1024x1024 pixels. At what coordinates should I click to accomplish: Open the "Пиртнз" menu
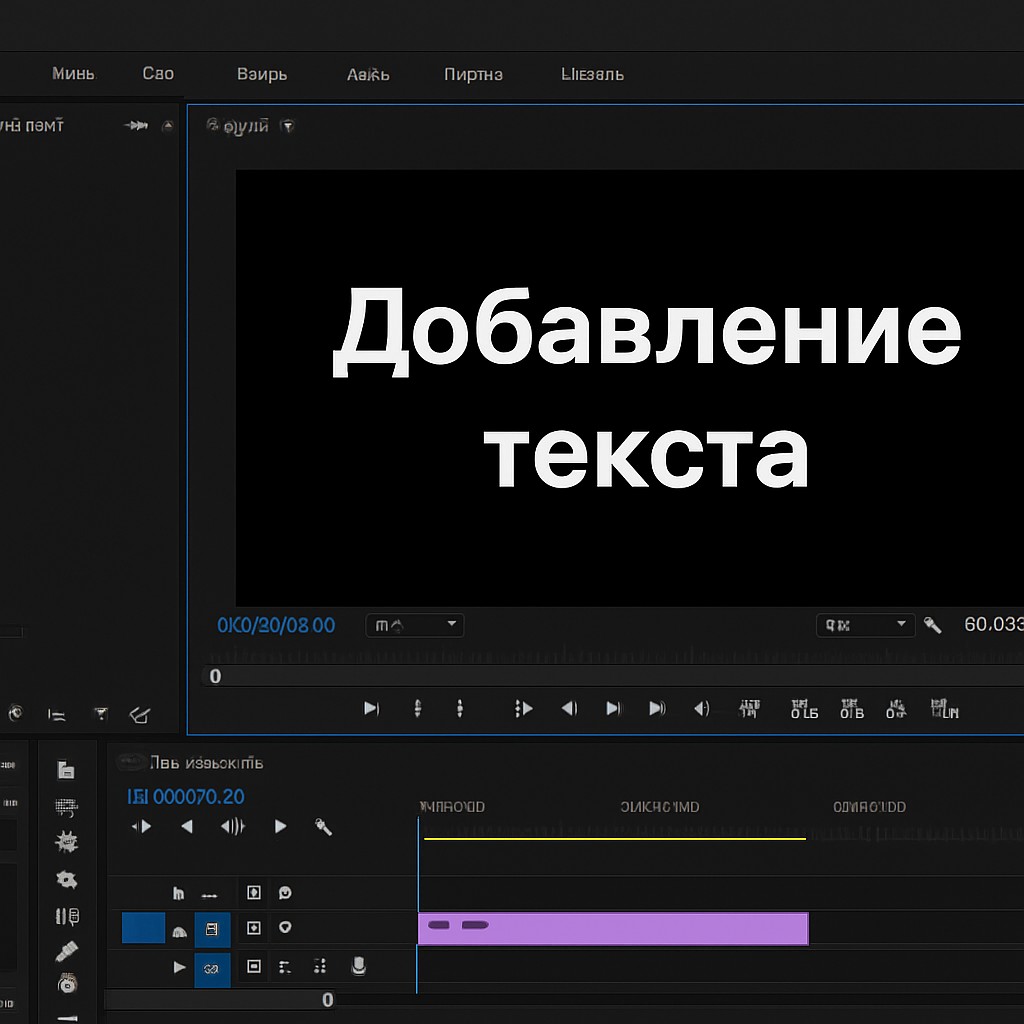click(473, 74)
